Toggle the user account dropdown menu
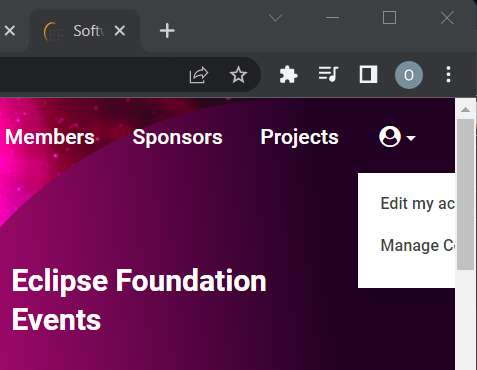Viewport: 477px width, 370px height. tap(397, 137)
